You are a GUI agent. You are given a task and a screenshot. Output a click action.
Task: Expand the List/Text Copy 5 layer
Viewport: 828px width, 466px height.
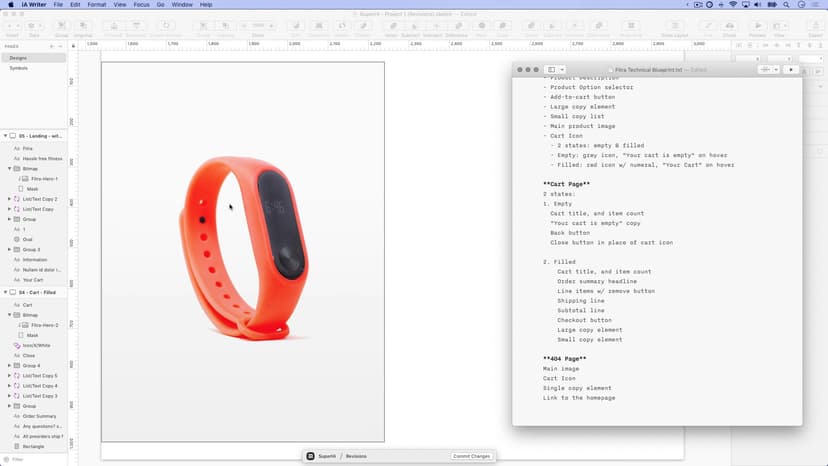pyautogui.click(x=10, y=376)
